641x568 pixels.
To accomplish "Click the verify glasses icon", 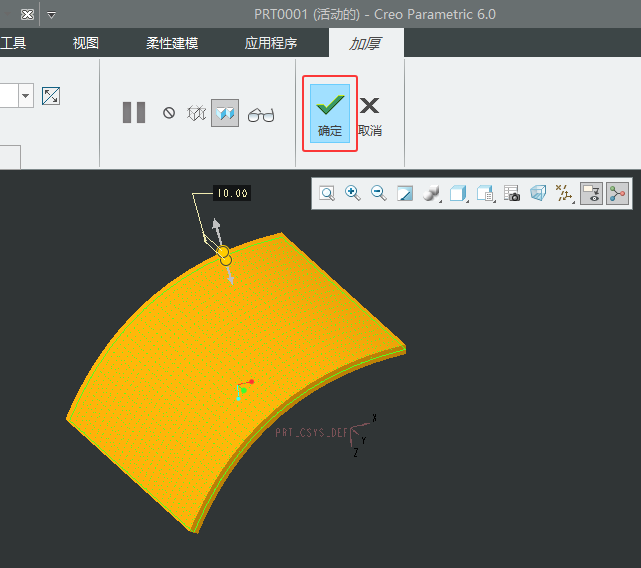I will 260,115.
